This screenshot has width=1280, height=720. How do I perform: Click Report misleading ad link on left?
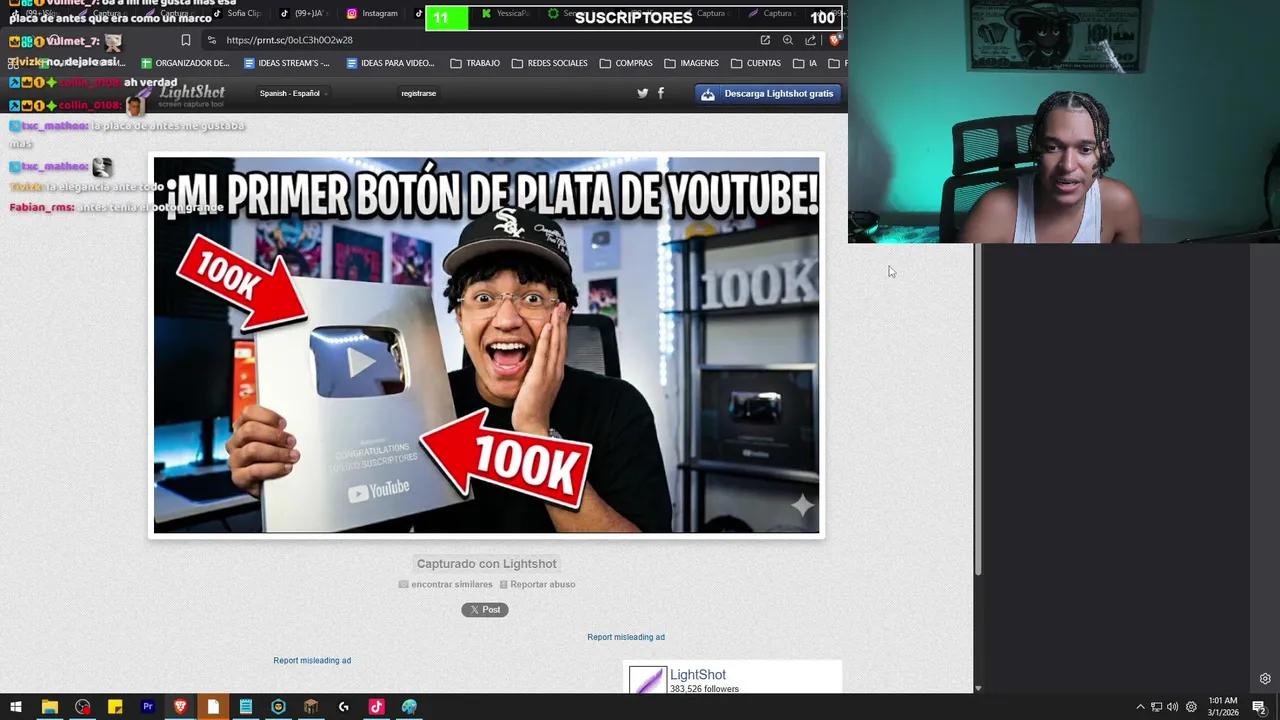(312, 660)
